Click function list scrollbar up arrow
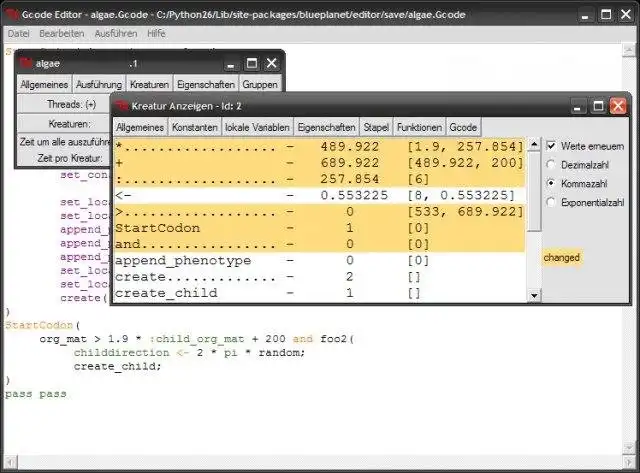This screenshot has height=473, width=640. pos(534,144)
